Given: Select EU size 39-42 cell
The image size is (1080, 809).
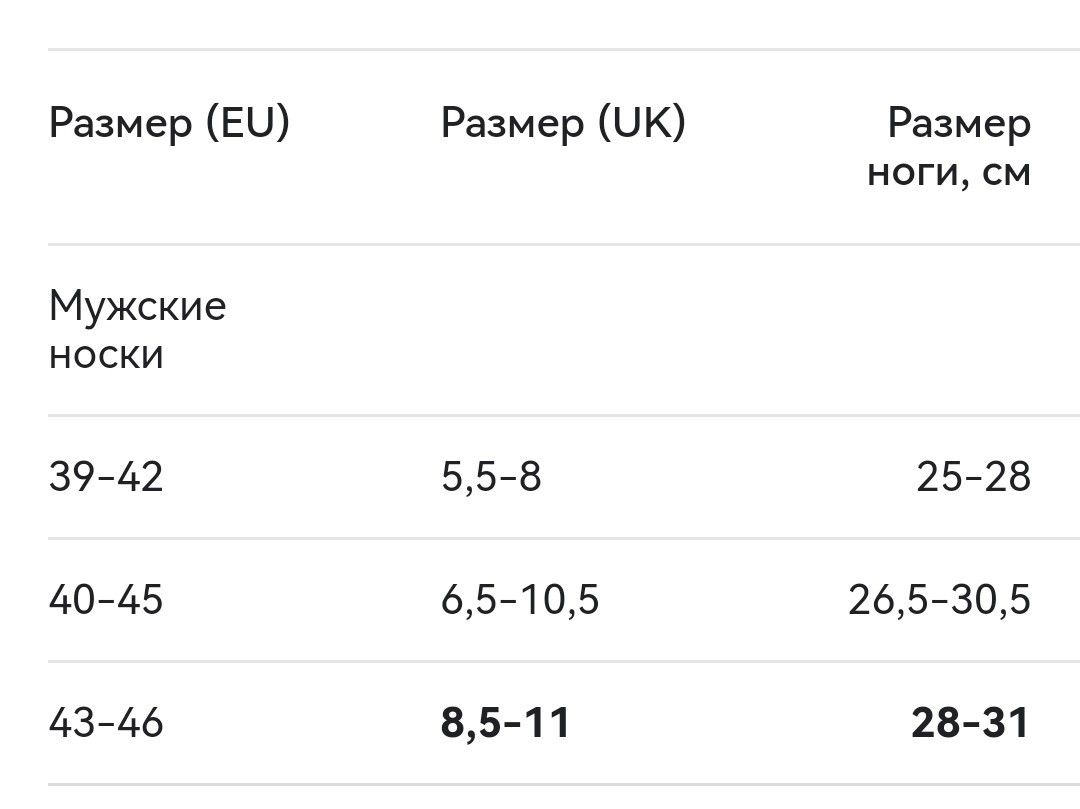Looking at the screenshot, I should pyautogui.click(x=106, y=476).
